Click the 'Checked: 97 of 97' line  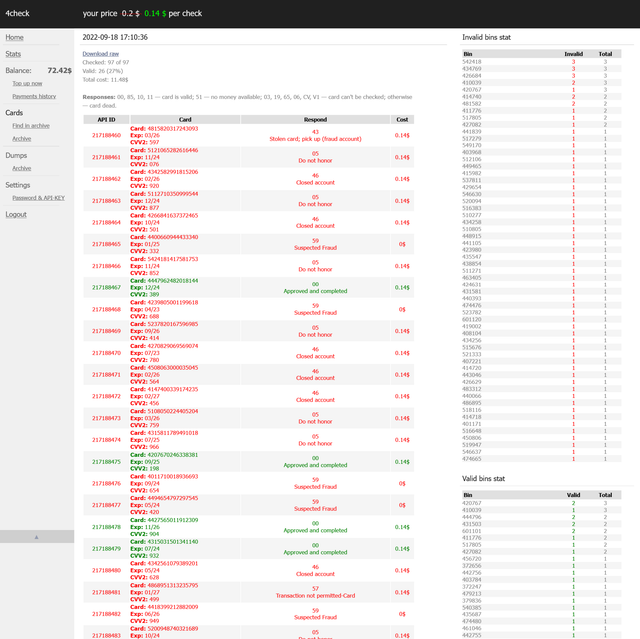click(106, 62)
